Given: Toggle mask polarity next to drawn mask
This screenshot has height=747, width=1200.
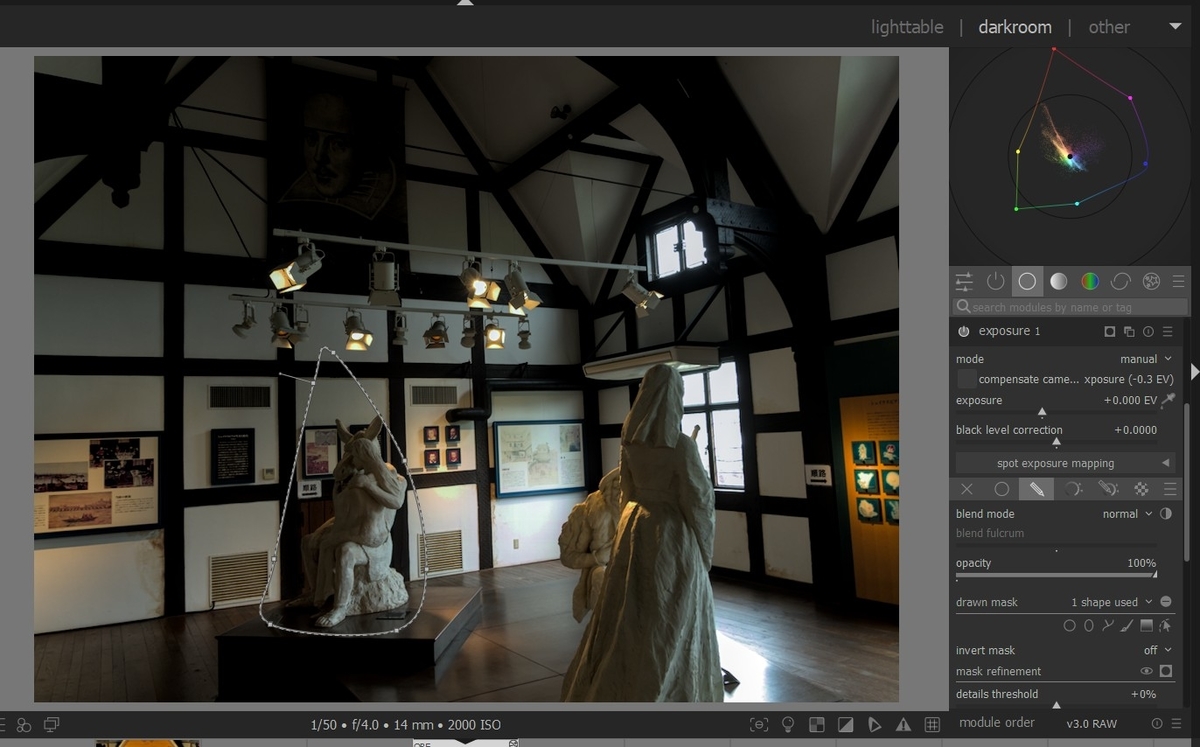Looking at the screenshot, I should pyautogui.click(x=1166, y=602).
